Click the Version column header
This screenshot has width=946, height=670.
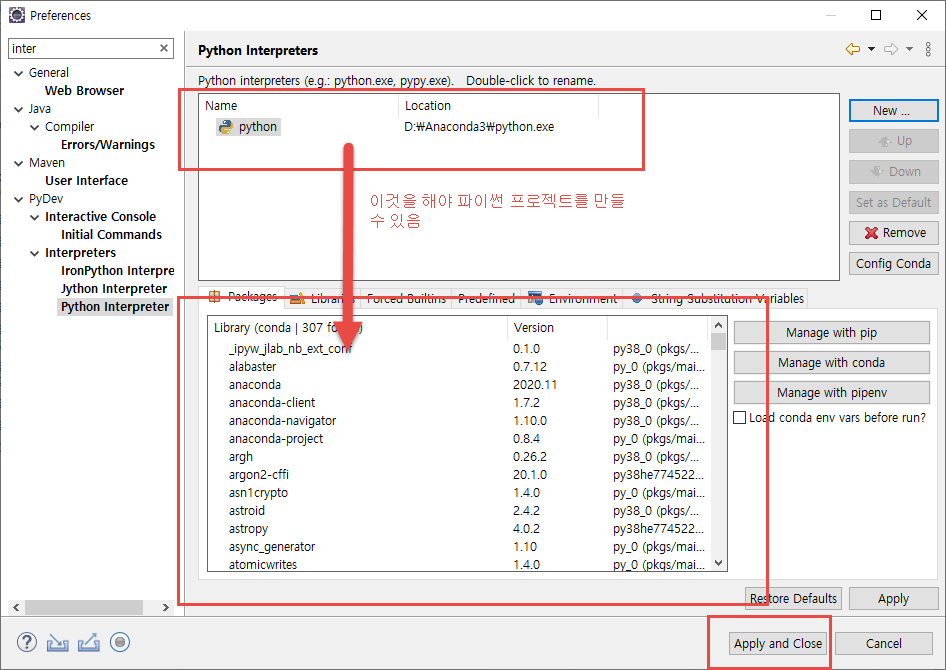click(557, 327)
